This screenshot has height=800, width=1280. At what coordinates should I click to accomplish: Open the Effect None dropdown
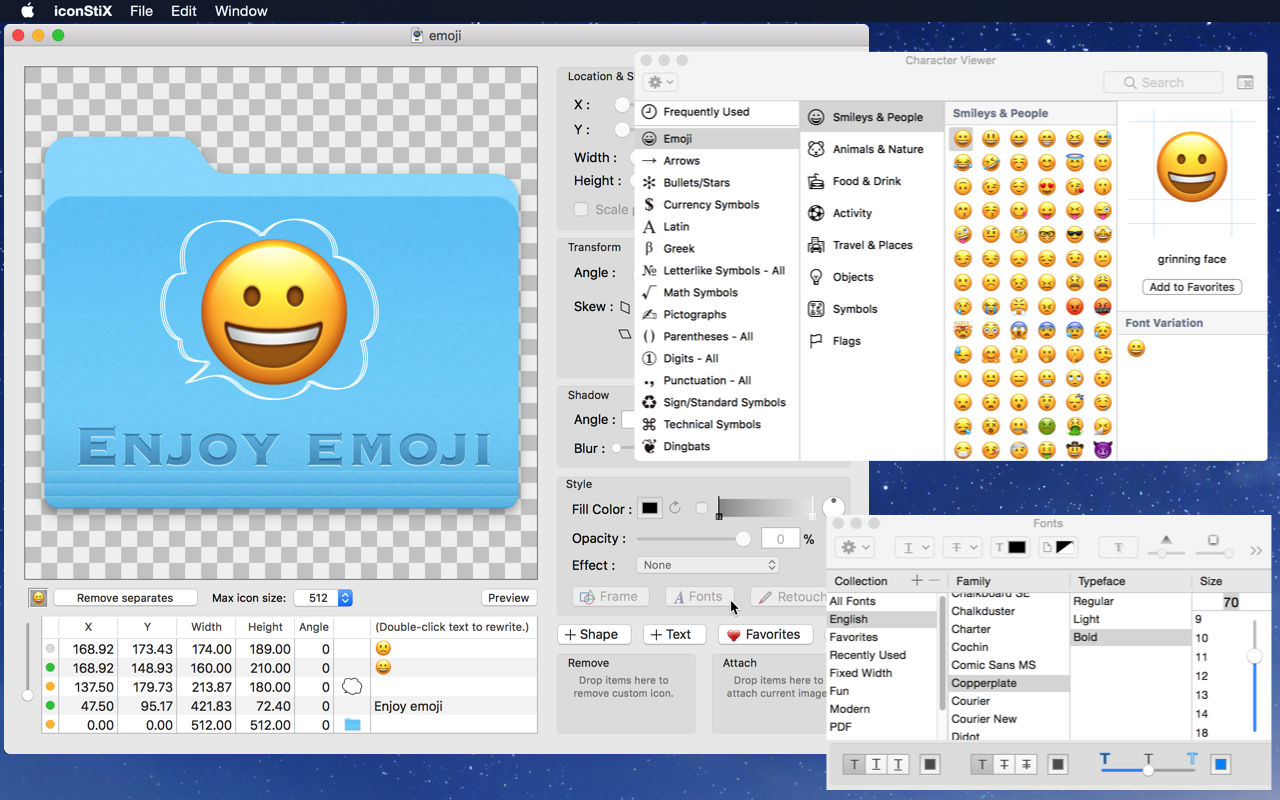click(x=707, y=565)
